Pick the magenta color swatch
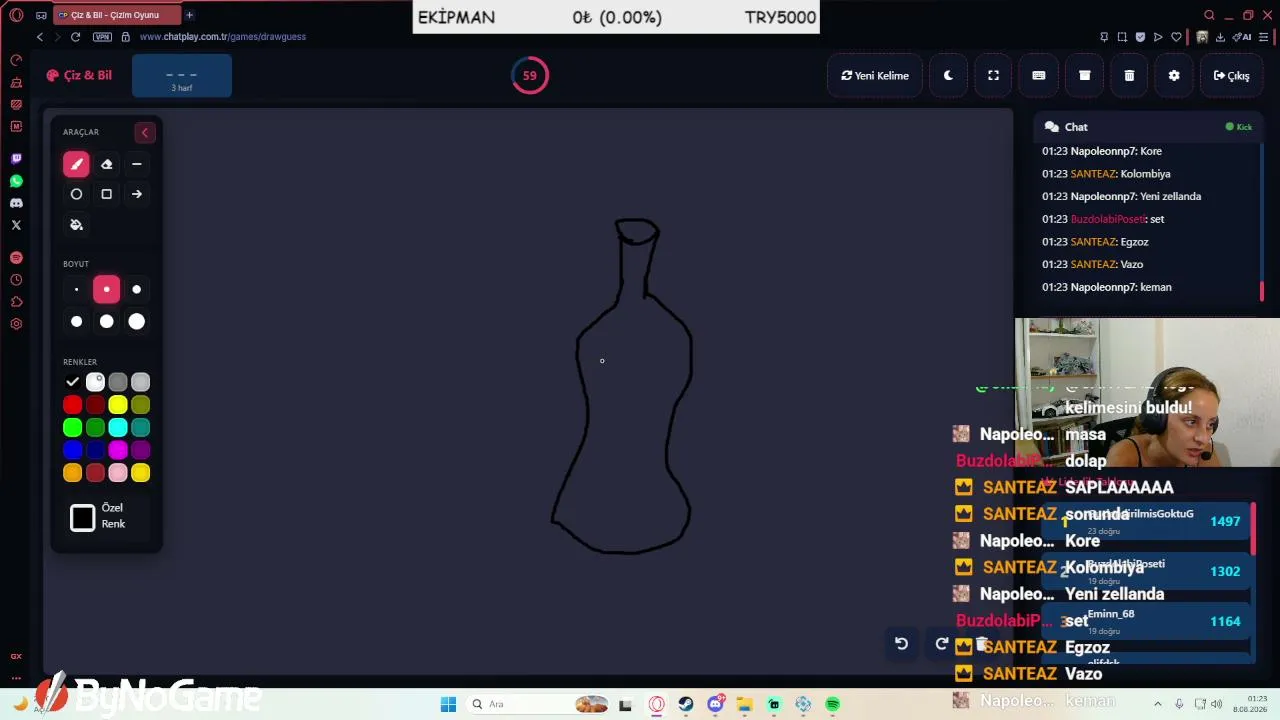This screenshot has height=720, width=1280. [x=118, y=450]
